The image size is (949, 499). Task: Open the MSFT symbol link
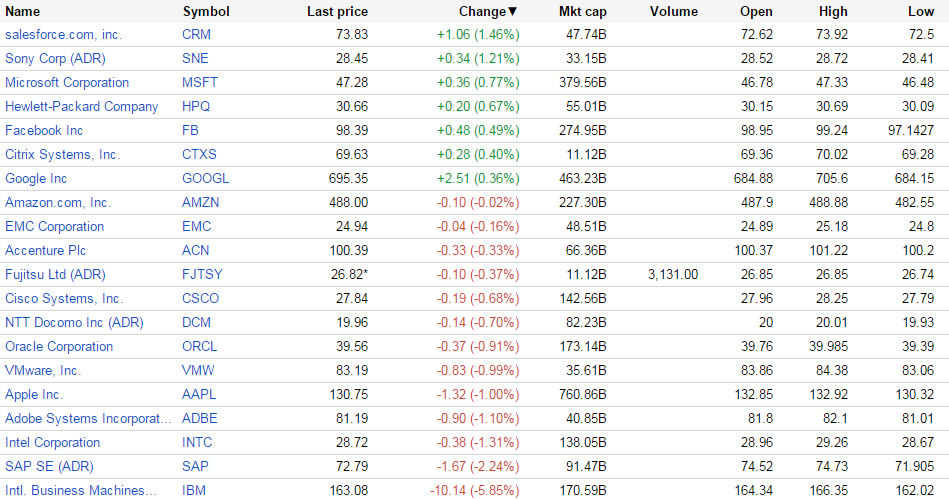(x=198, y=83)
